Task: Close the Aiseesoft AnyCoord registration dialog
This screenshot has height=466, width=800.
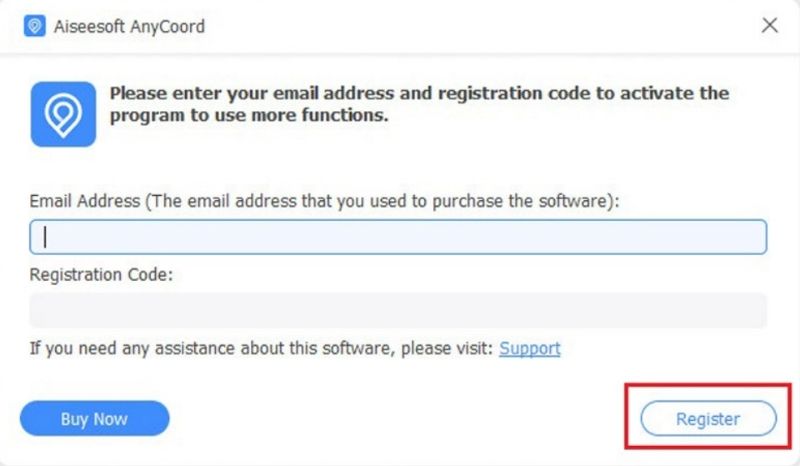Action: (769, 26)
